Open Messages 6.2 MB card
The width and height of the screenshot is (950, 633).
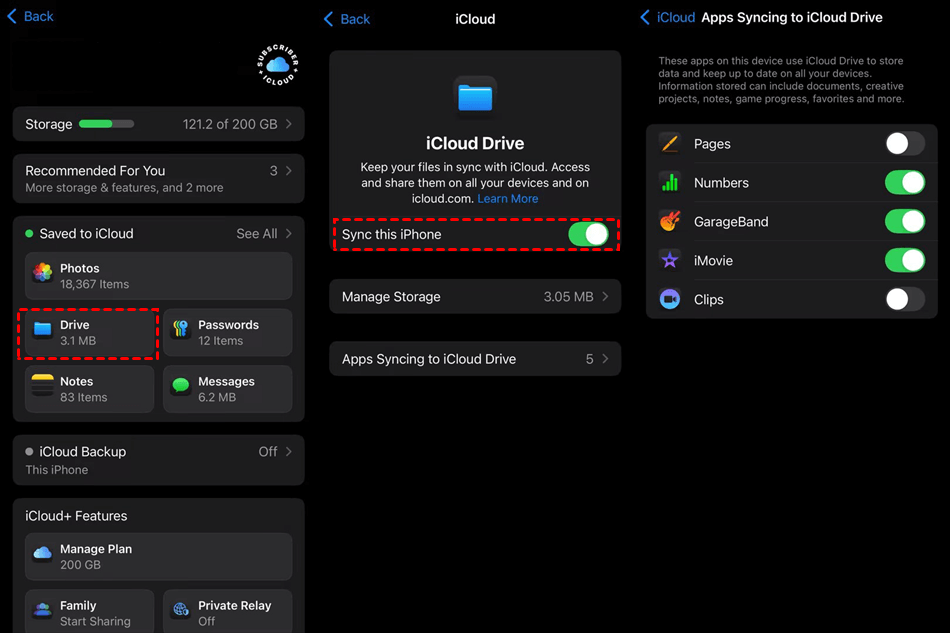[228, 389]
